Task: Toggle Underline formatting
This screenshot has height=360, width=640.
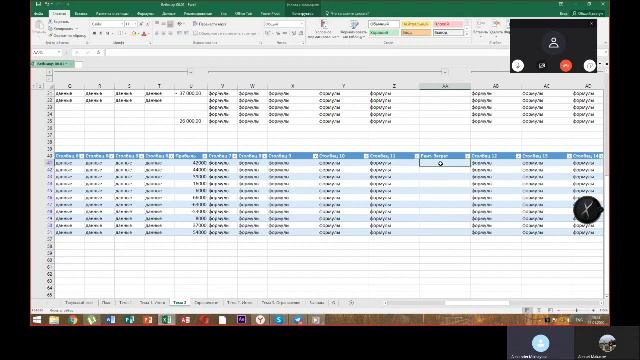Action: [107, 33]
